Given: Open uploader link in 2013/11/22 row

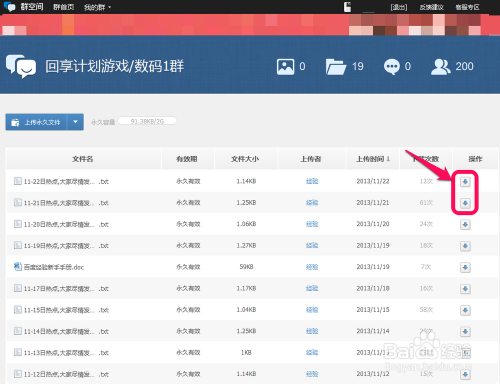Looking at the screenshot, I should tap(312, 181).
